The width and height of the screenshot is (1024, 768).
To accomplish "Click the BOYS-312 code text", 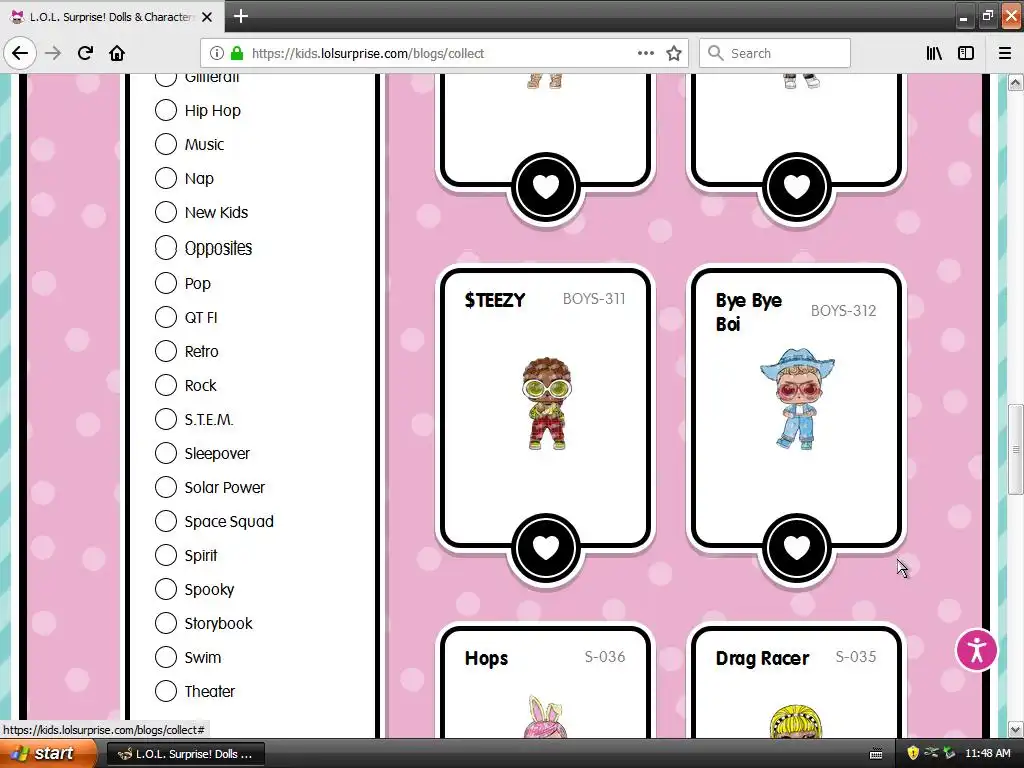I will [843, 310].
